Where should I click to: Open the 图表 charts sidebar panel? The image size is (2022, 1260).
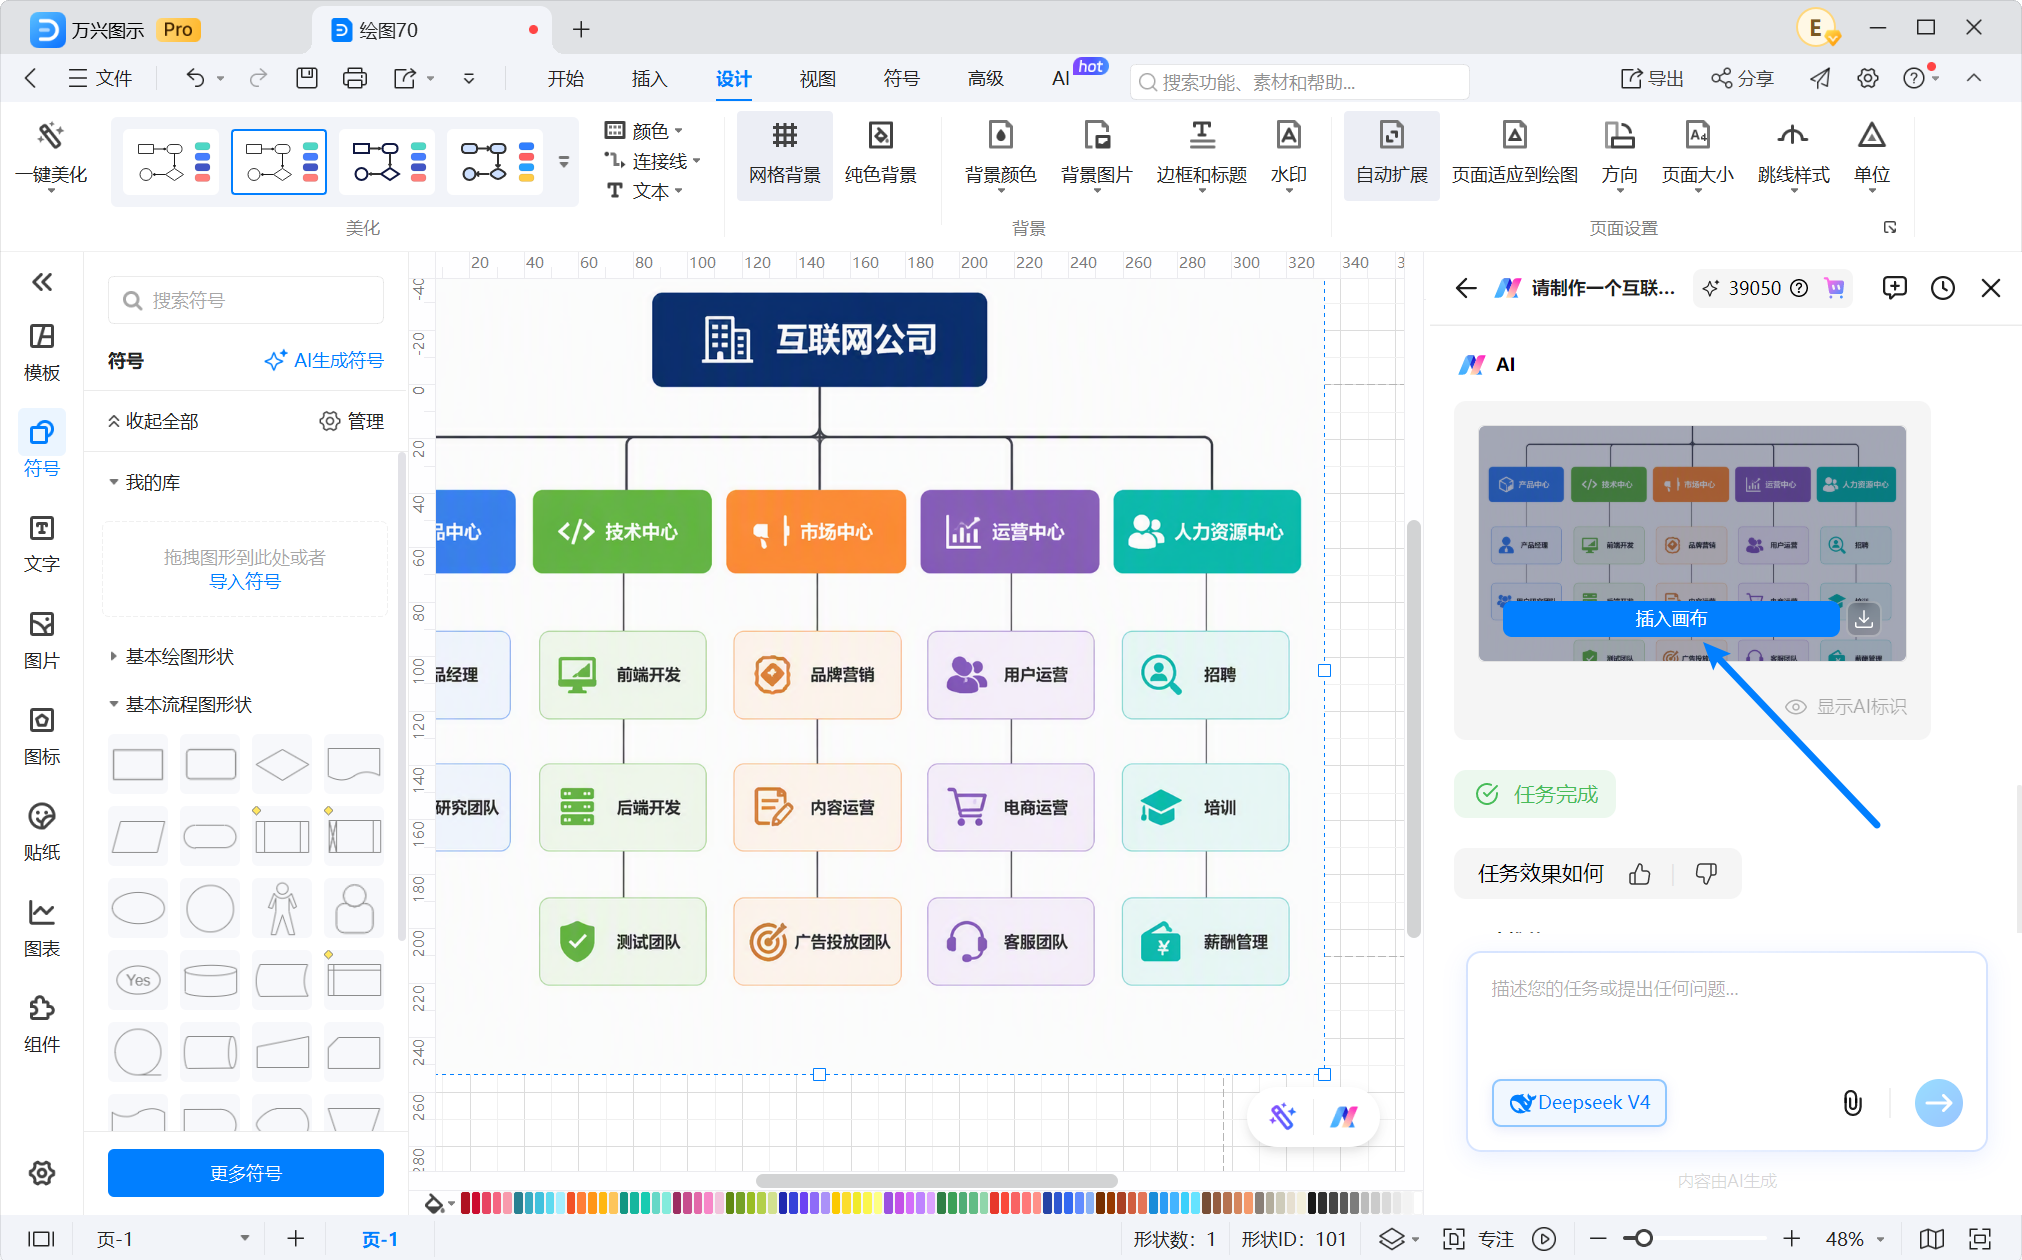pyautogui.click(x=42, y=928)
